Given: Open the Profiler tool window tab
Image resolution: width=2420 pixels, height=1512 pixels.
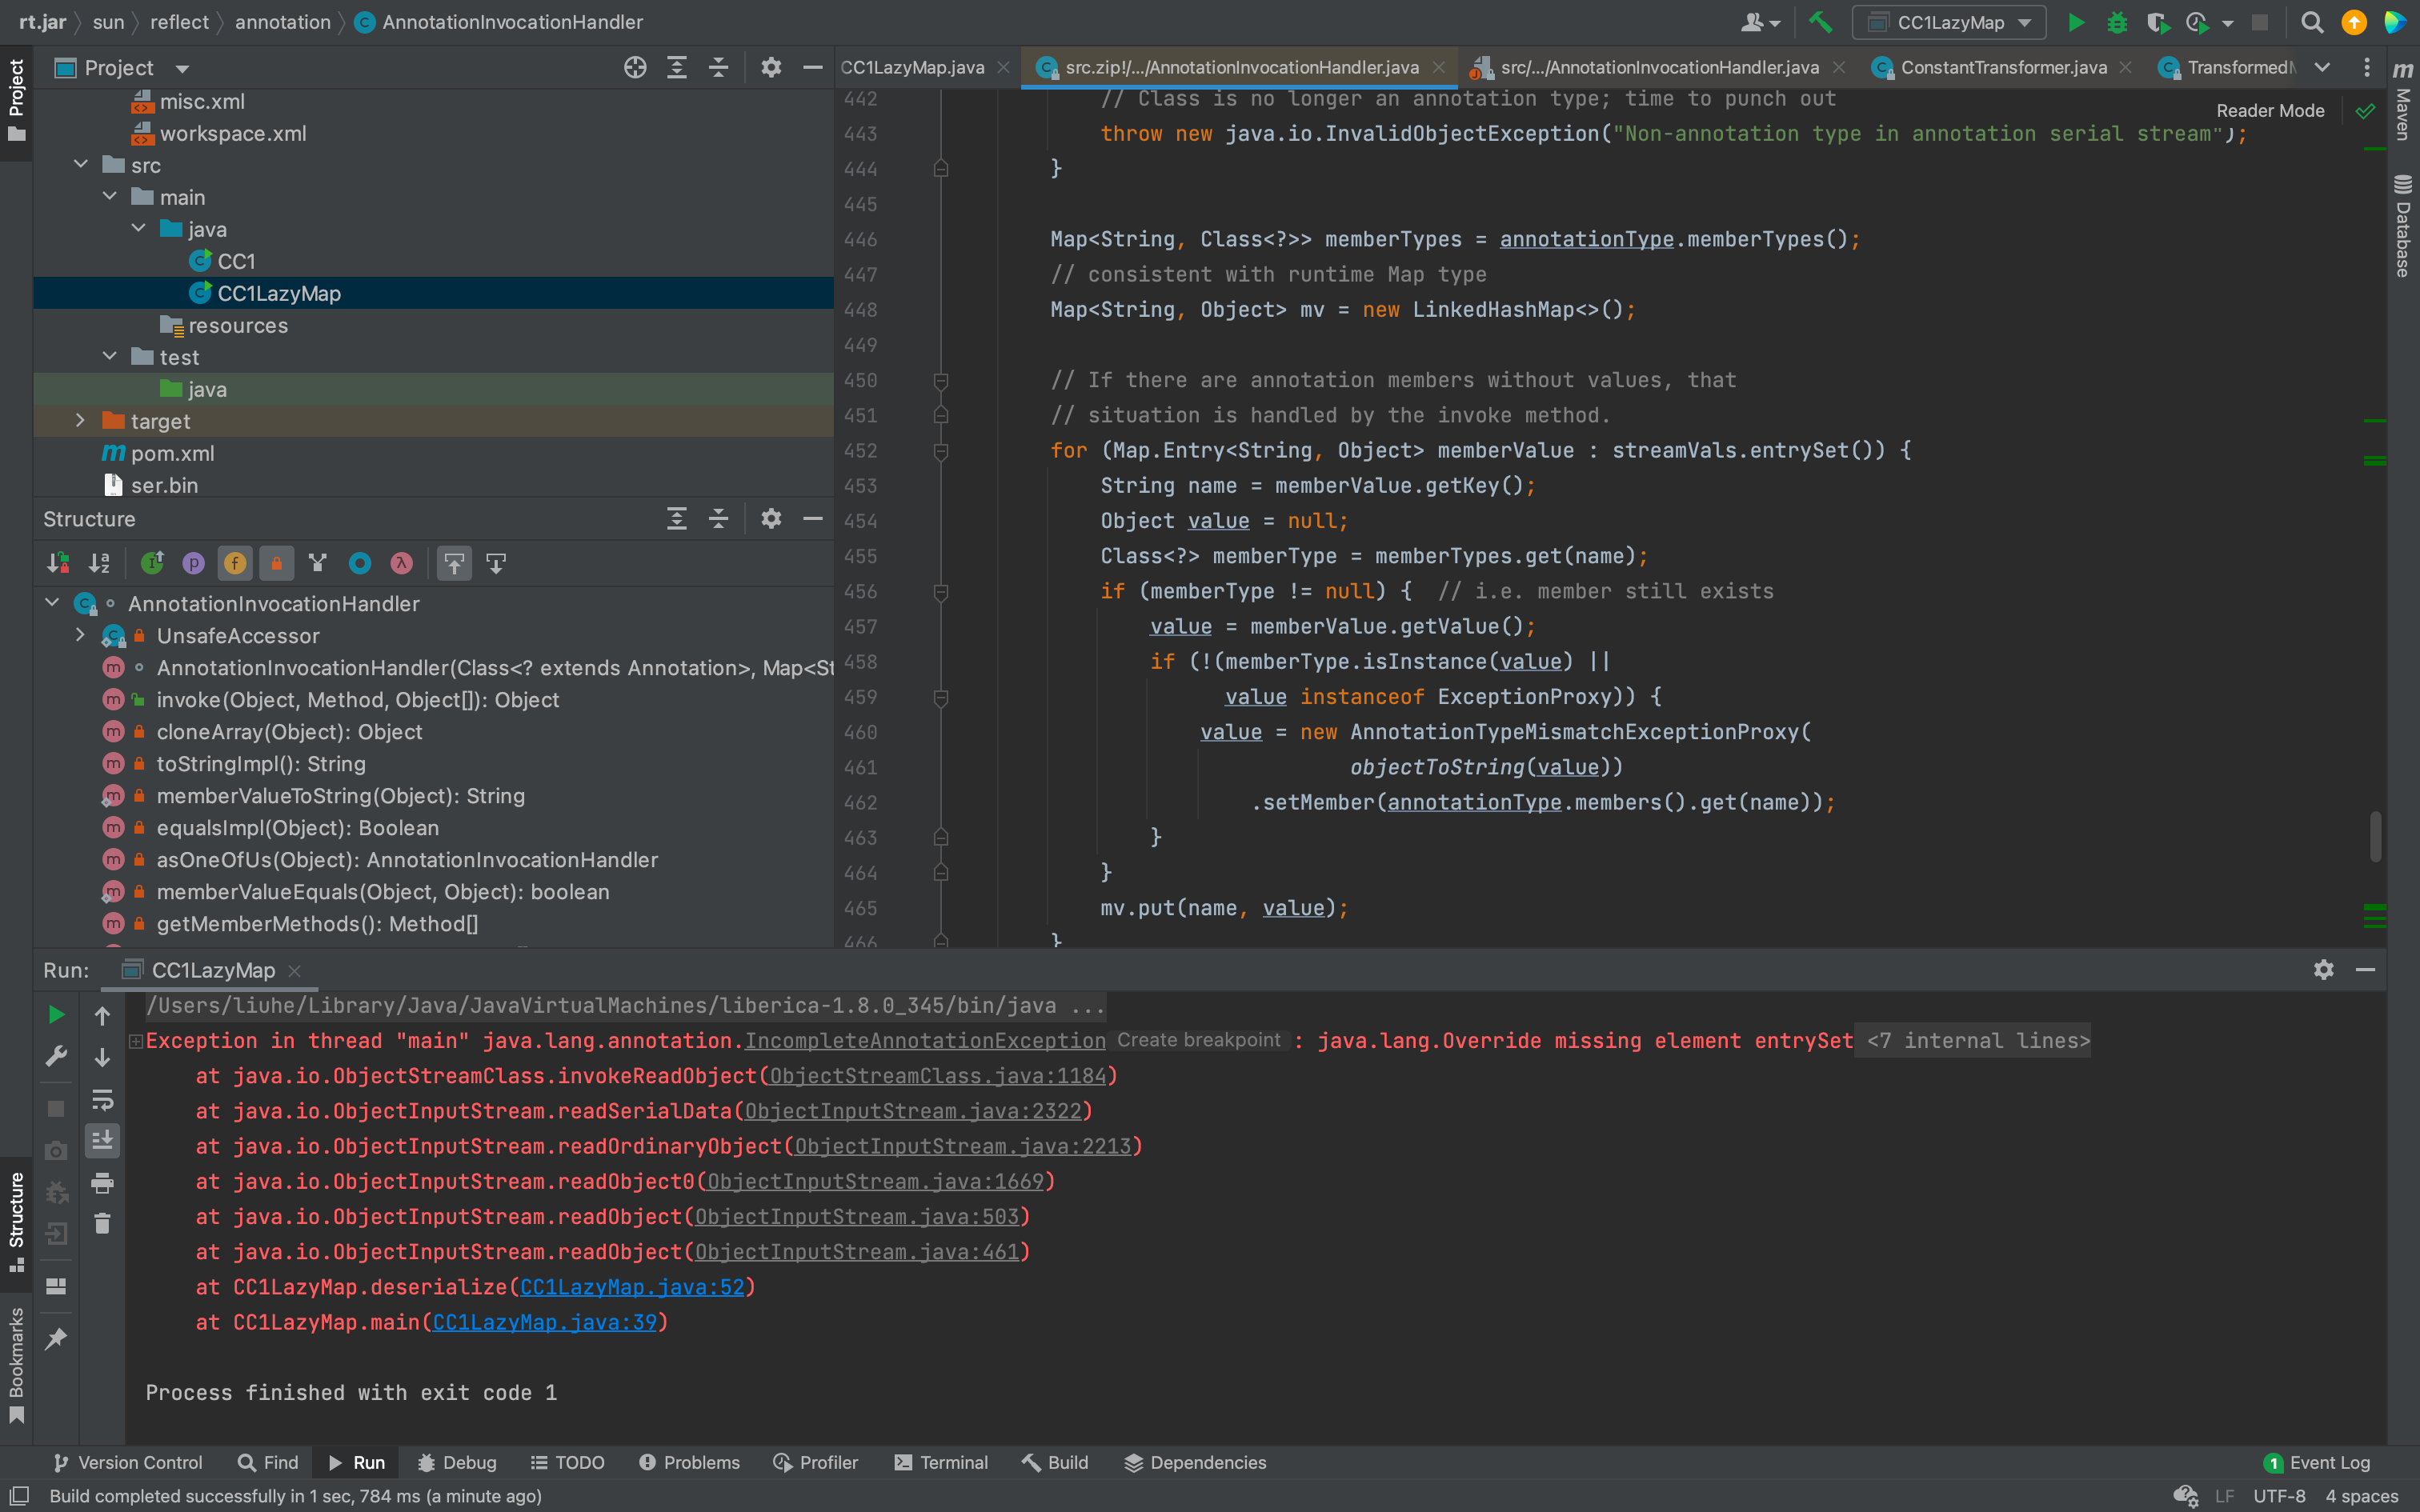Looking at the screenshot, I should (x=815, y=1462).
